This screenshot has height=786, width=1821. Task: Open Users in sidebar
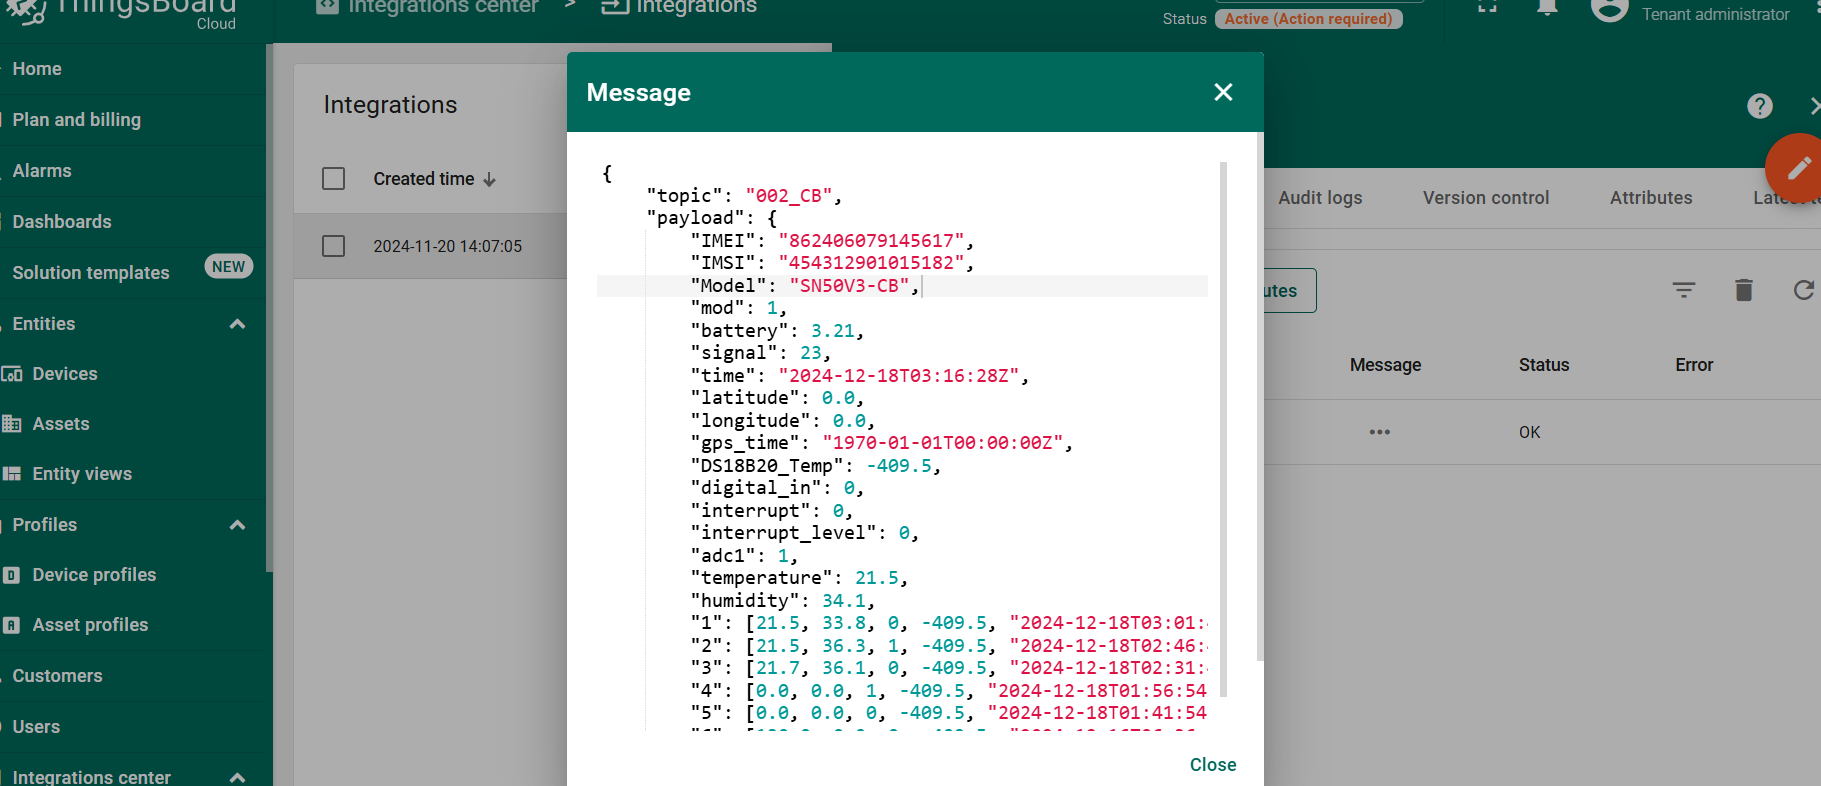(x=36, y=727)
